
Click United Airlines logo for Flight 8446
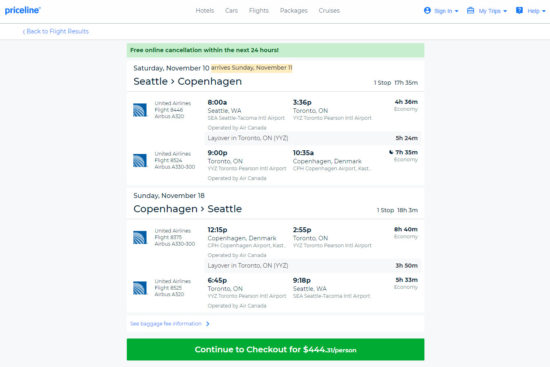click(140, 110)
